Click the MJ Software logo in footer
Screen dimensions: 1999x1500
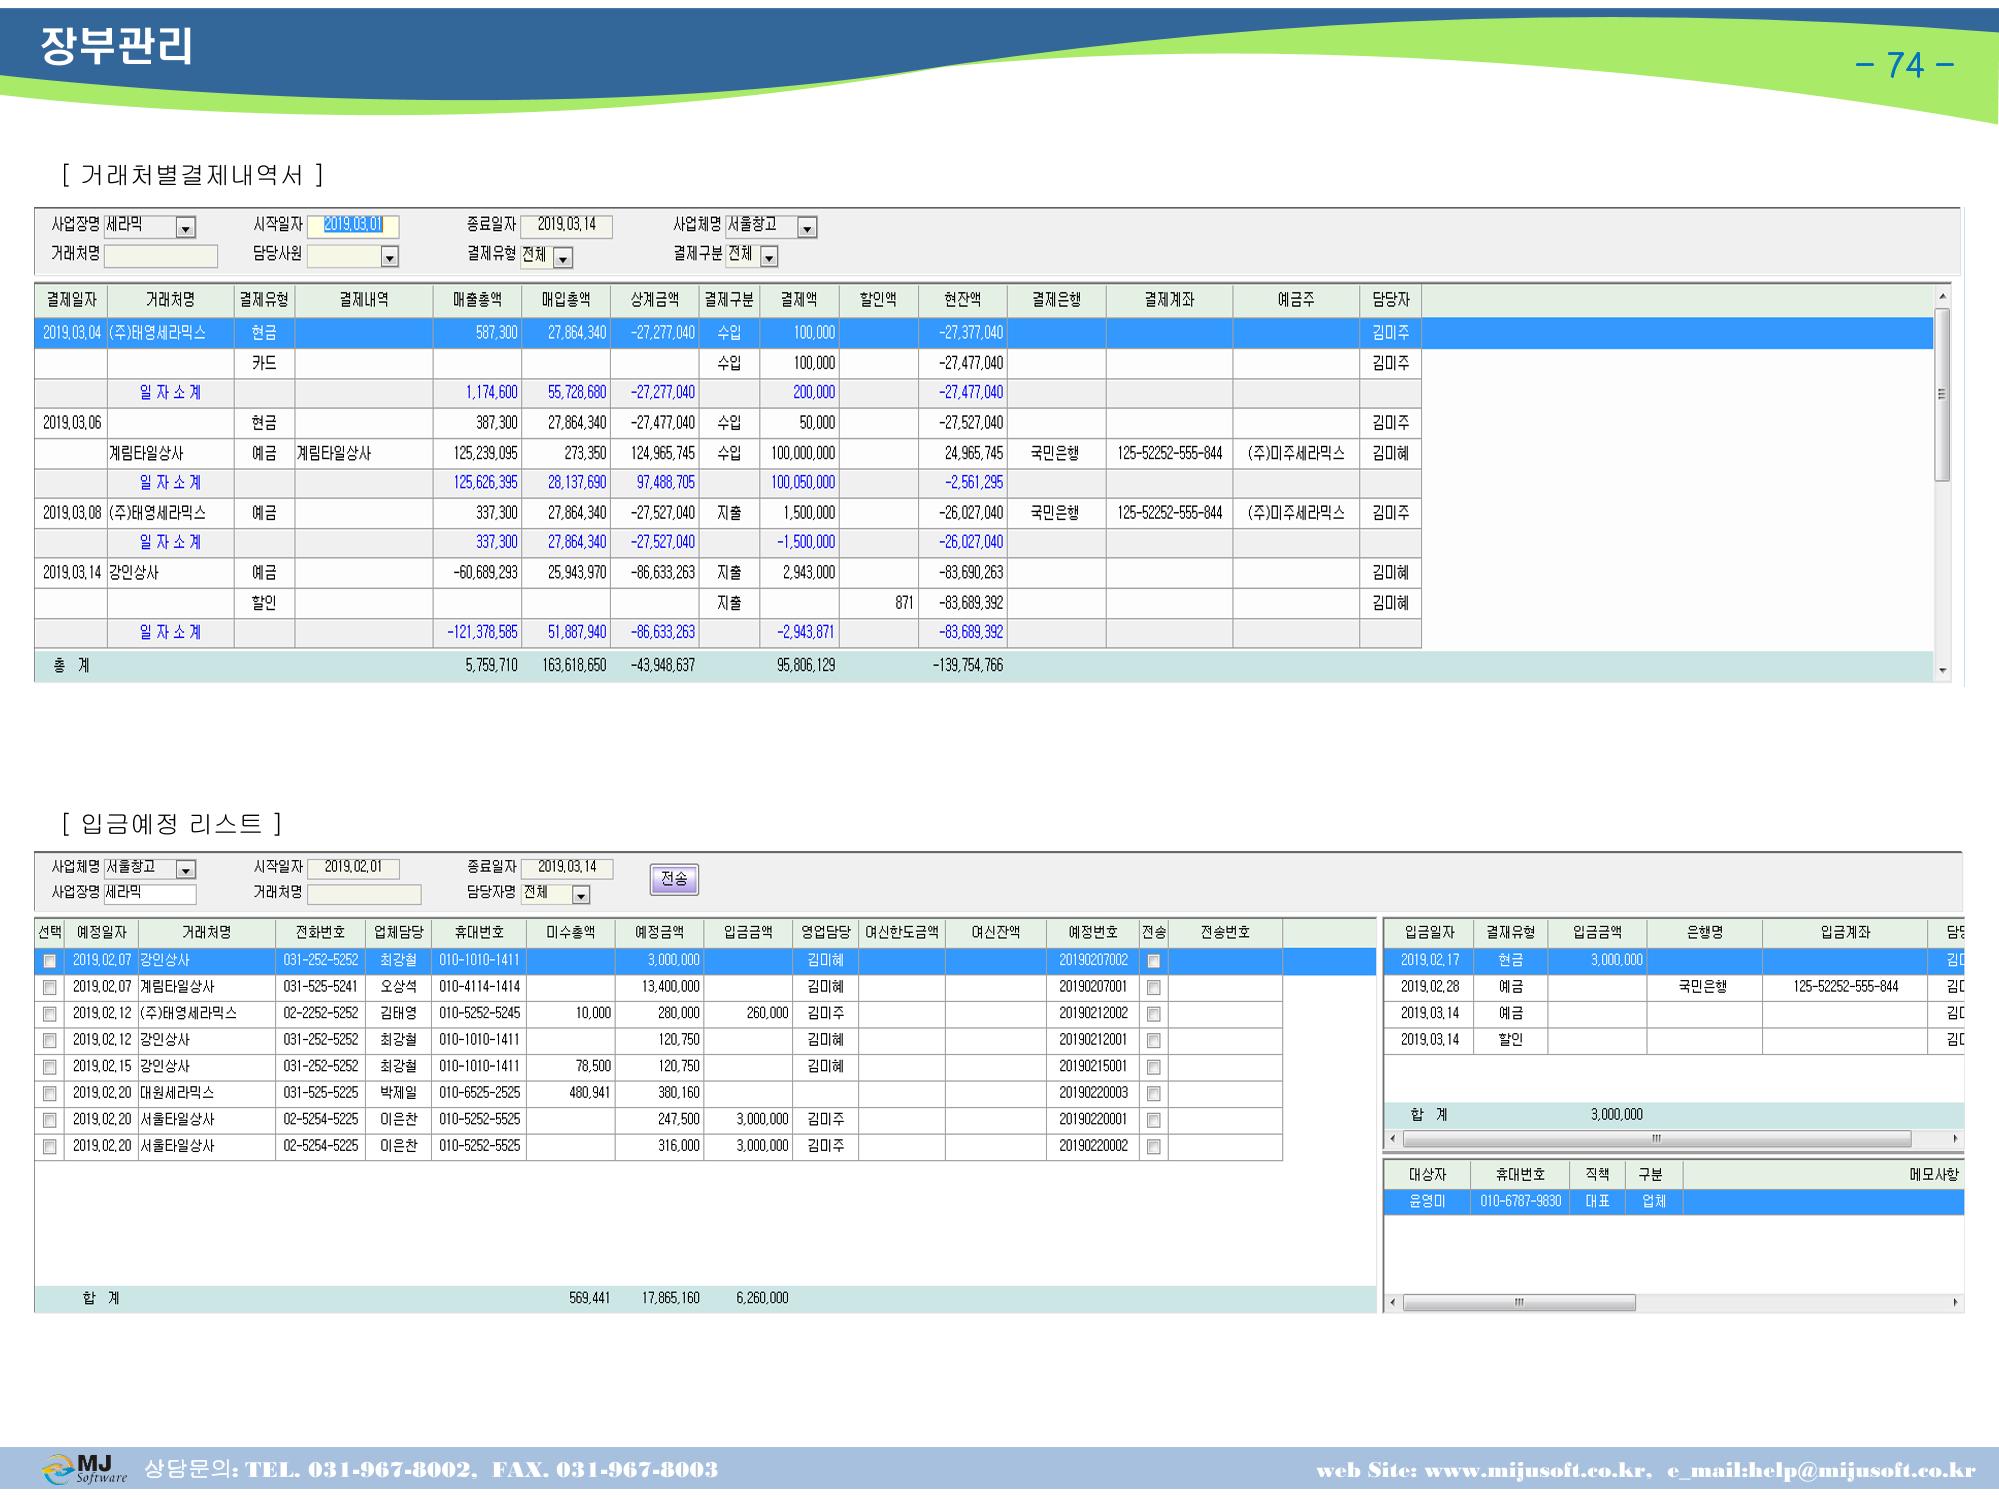[84, 1469]
